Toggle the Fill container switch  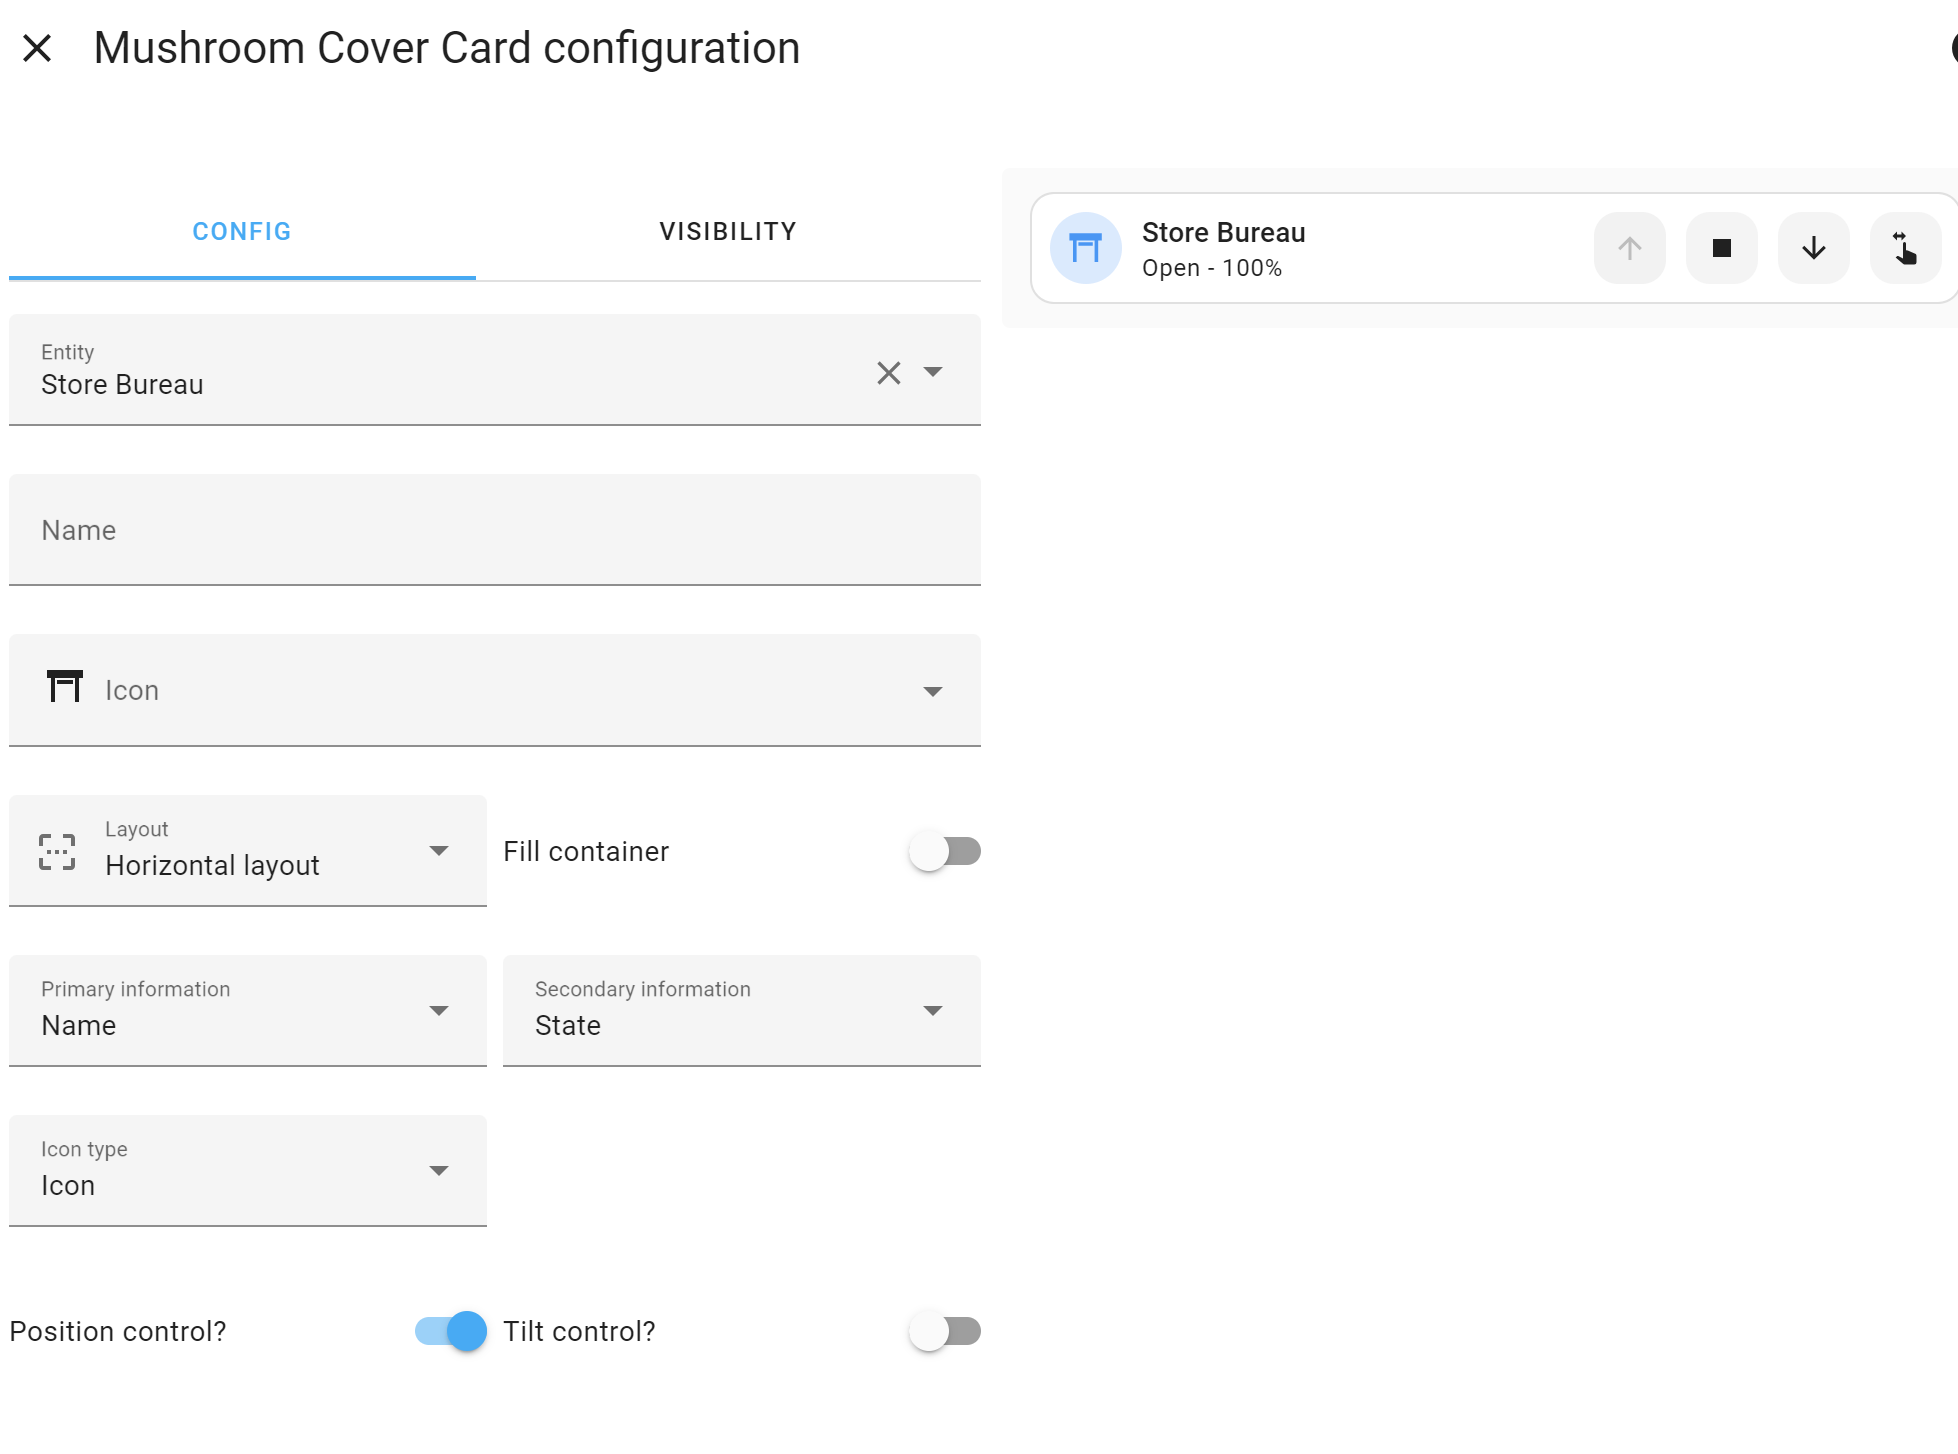point(945,851)
